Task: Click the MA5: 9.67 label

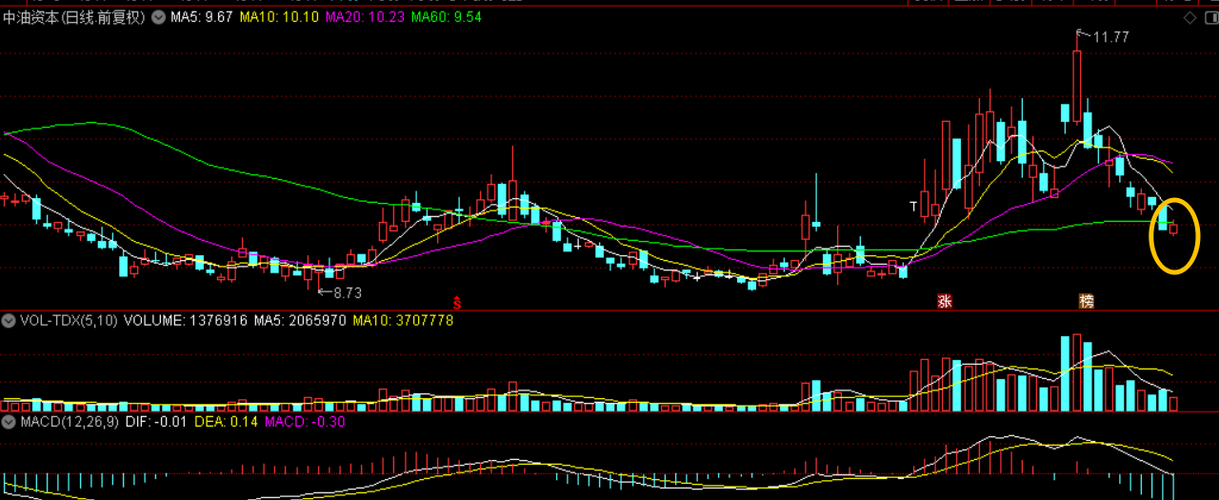Action: point(201,18)
